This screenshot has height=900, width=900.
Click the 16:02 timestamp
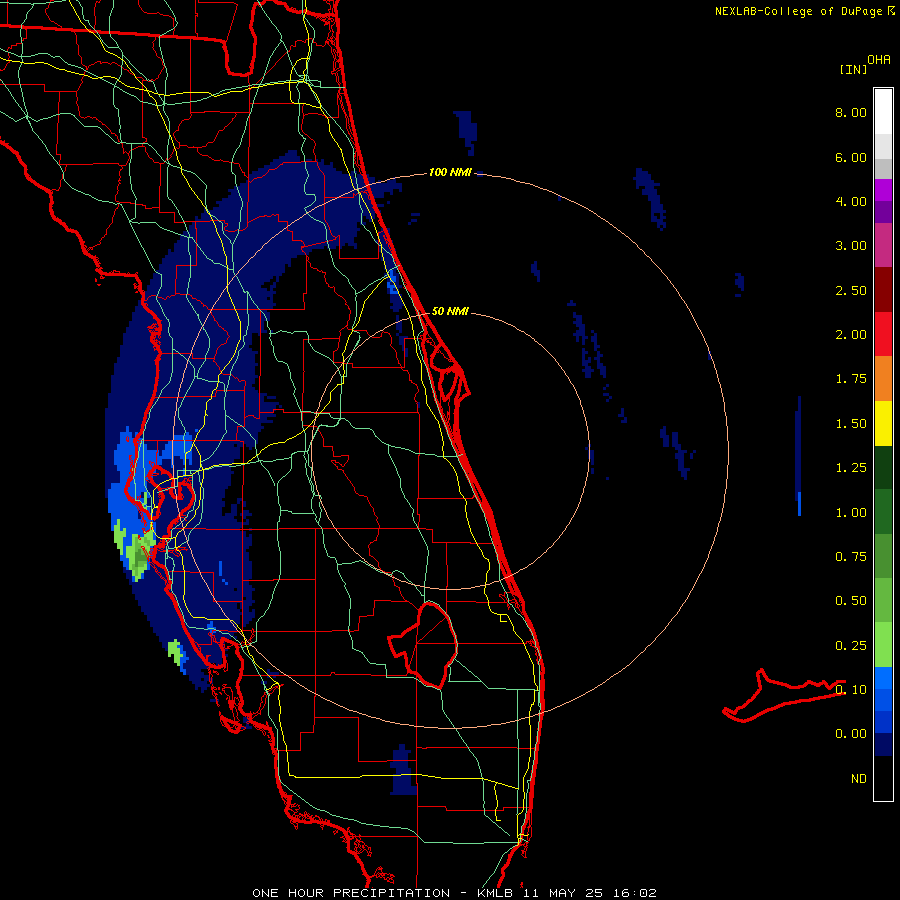[x=636, y=893]
